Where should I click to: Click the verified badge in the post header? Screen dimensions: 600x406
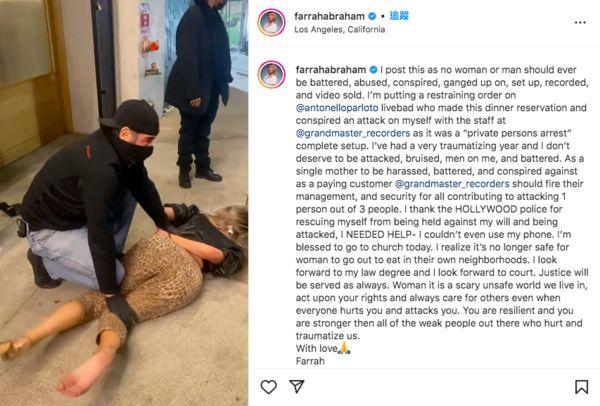point(372,16)
